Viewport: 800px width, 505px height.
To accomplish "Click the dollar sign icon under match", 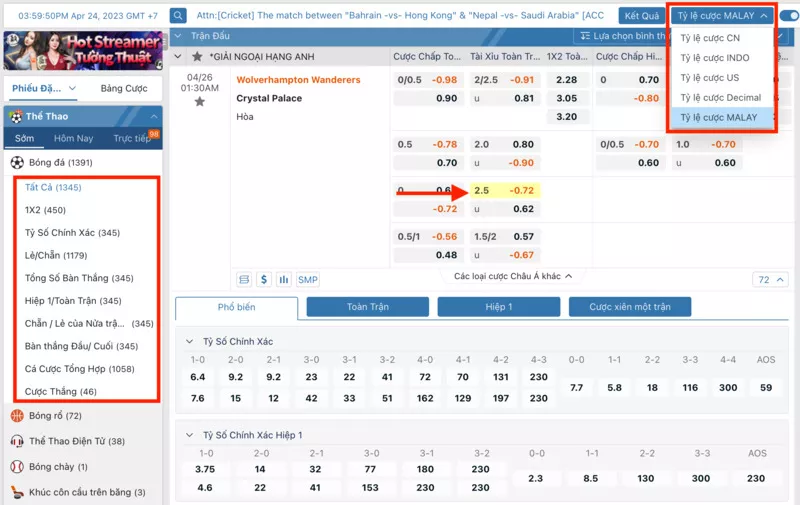I will [x=264, y=280].
